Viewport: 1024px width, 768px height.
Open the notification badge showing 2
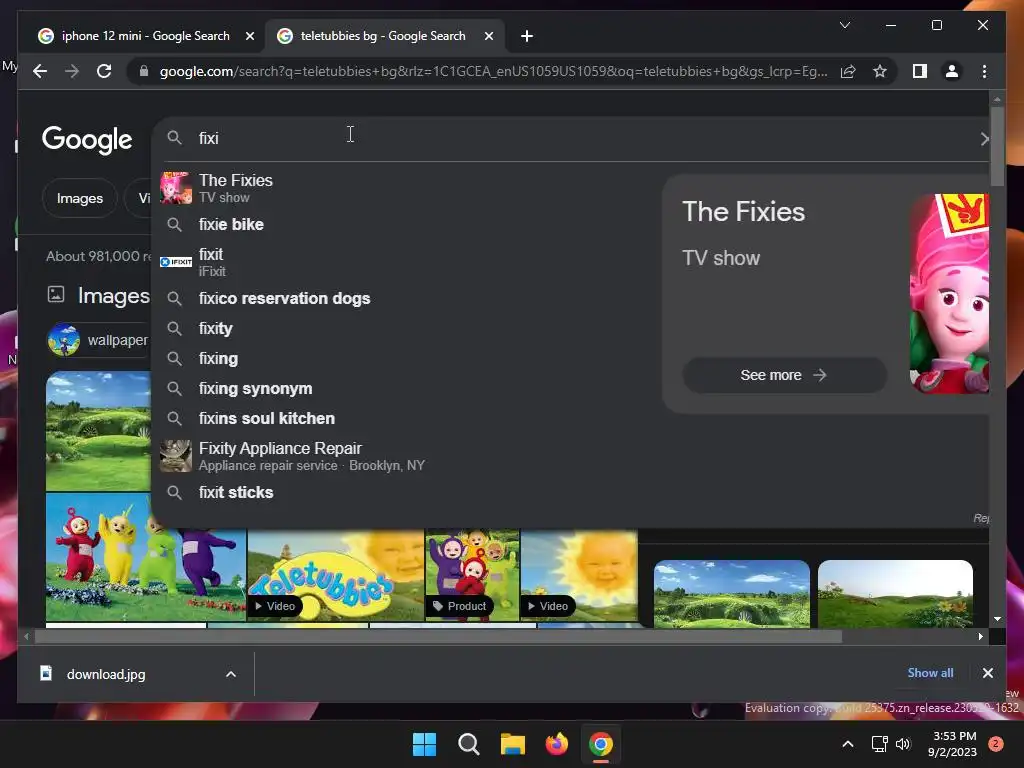click(996, 744)
